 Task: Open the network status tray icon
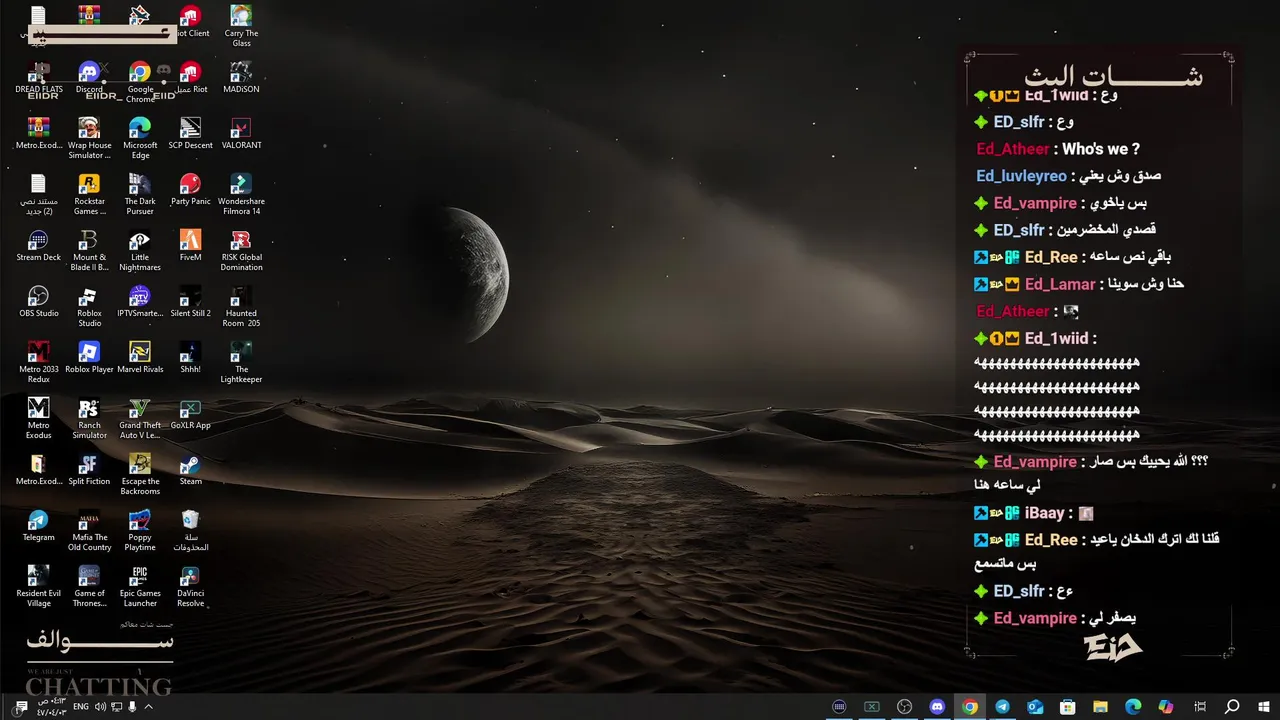[116, 707]
